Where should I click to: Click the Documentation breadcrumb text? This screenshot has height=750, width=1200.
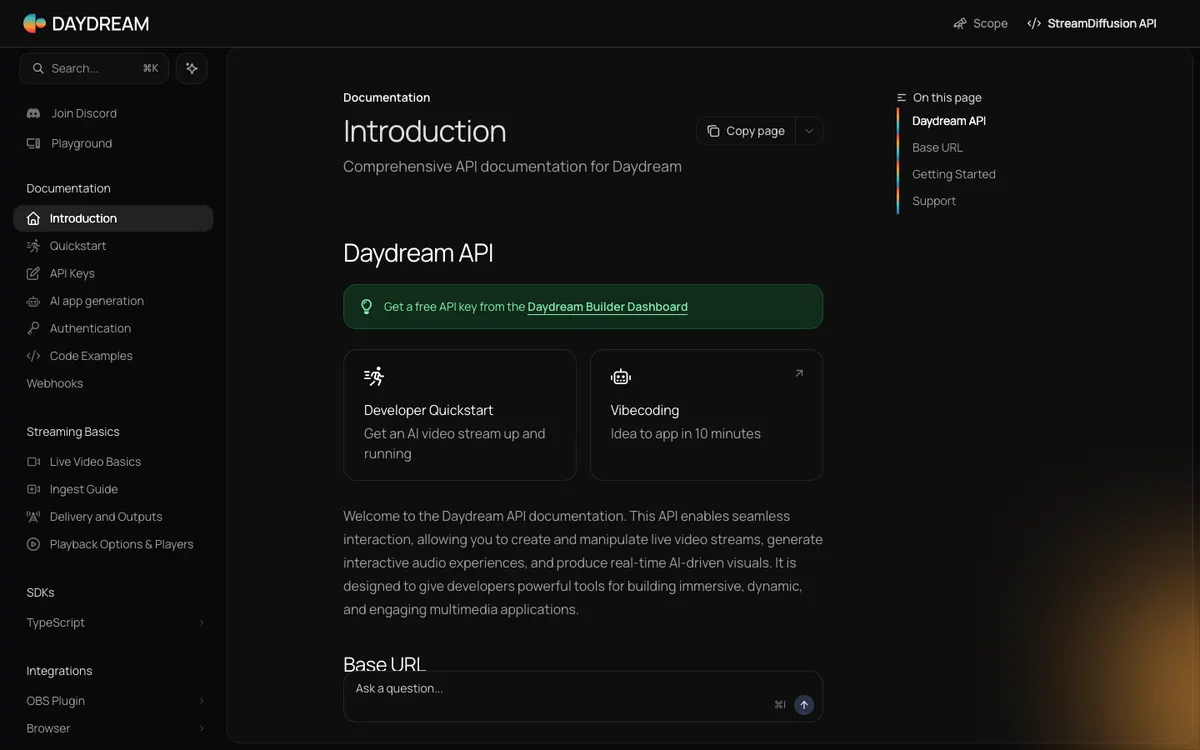point(387,97)
